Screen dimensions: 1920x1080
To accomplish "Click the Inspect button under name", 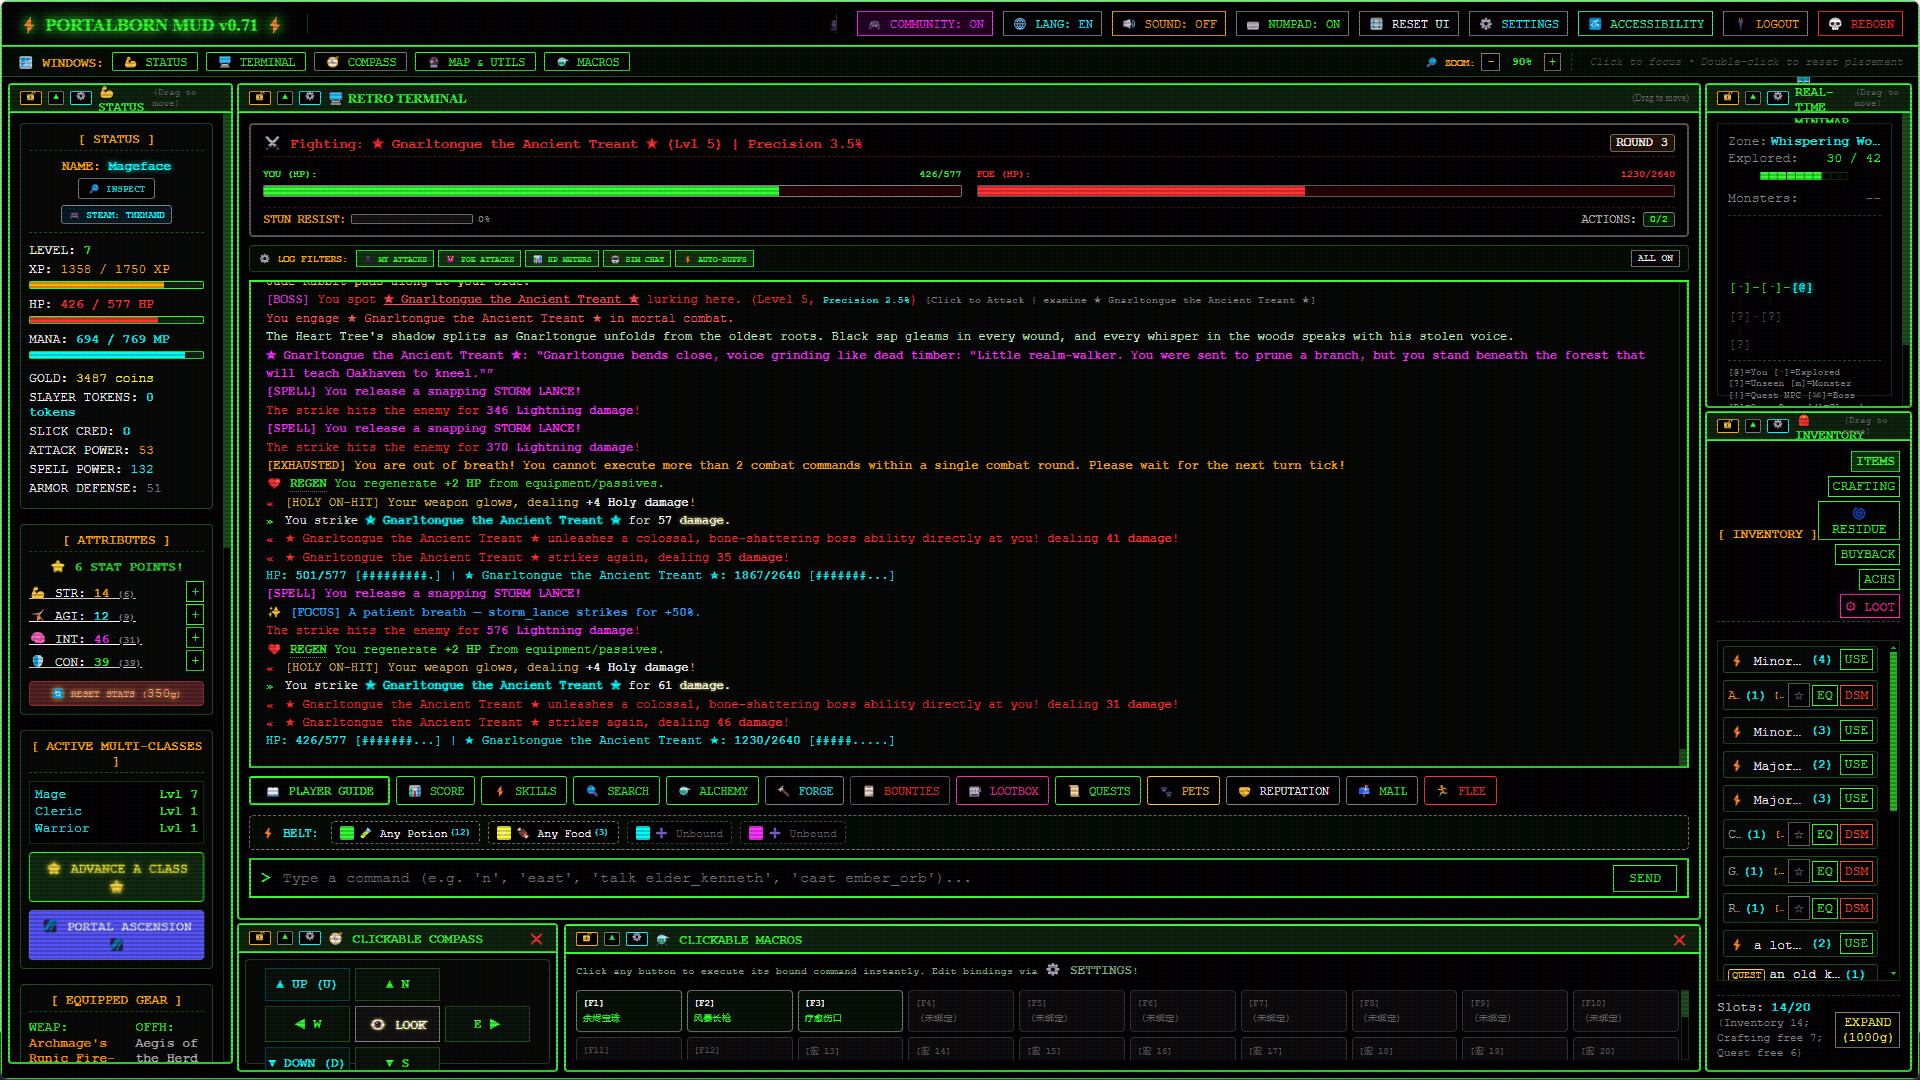I will tap(117, 189).
